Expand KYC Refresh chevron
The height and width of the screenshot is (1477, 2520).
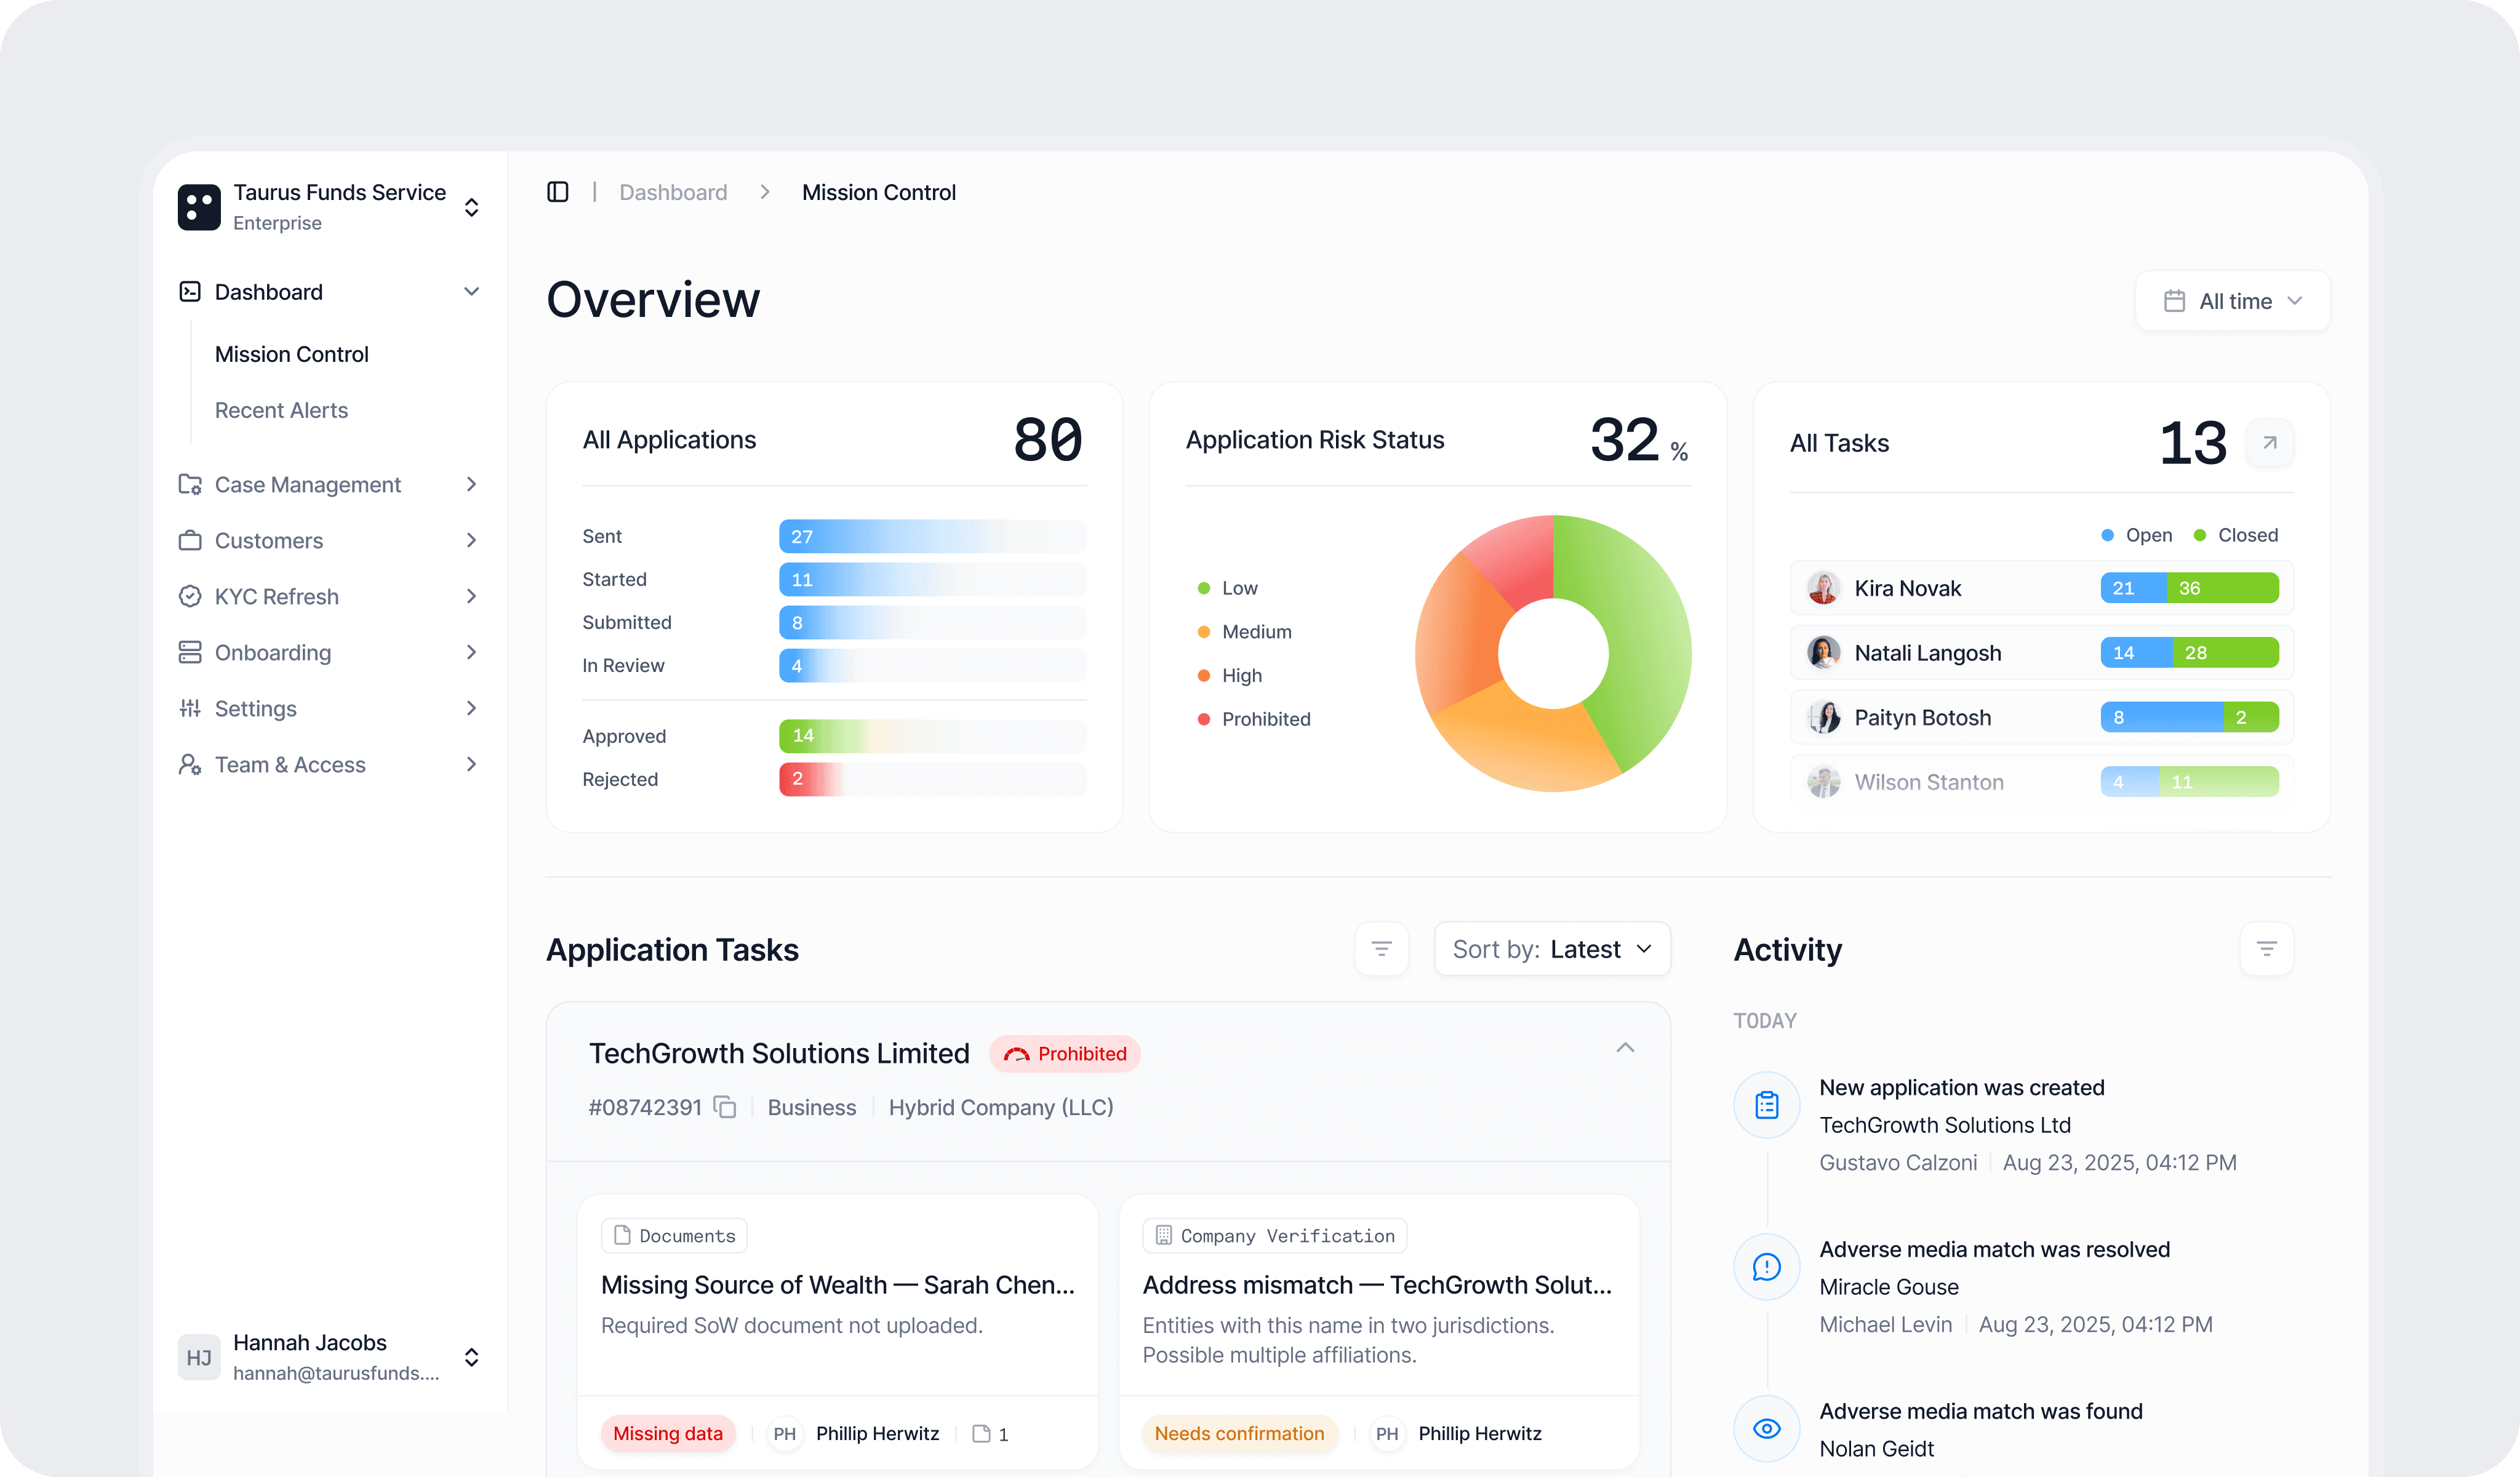(x=472, y=596)
